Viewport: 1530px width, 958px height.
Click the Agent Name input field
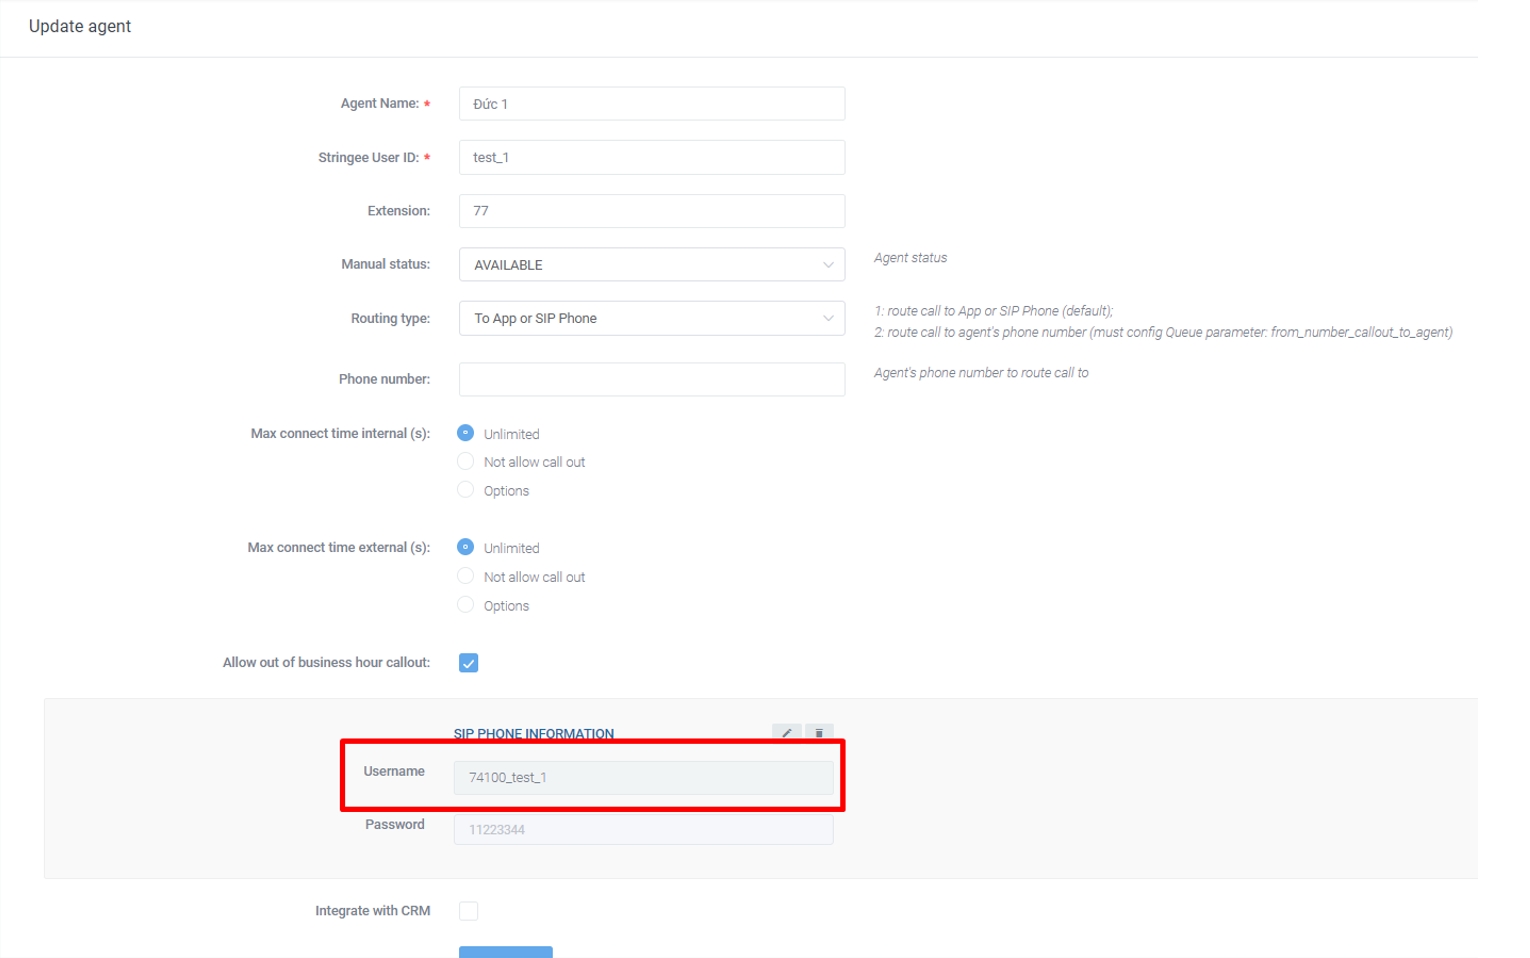coord(651,104)
